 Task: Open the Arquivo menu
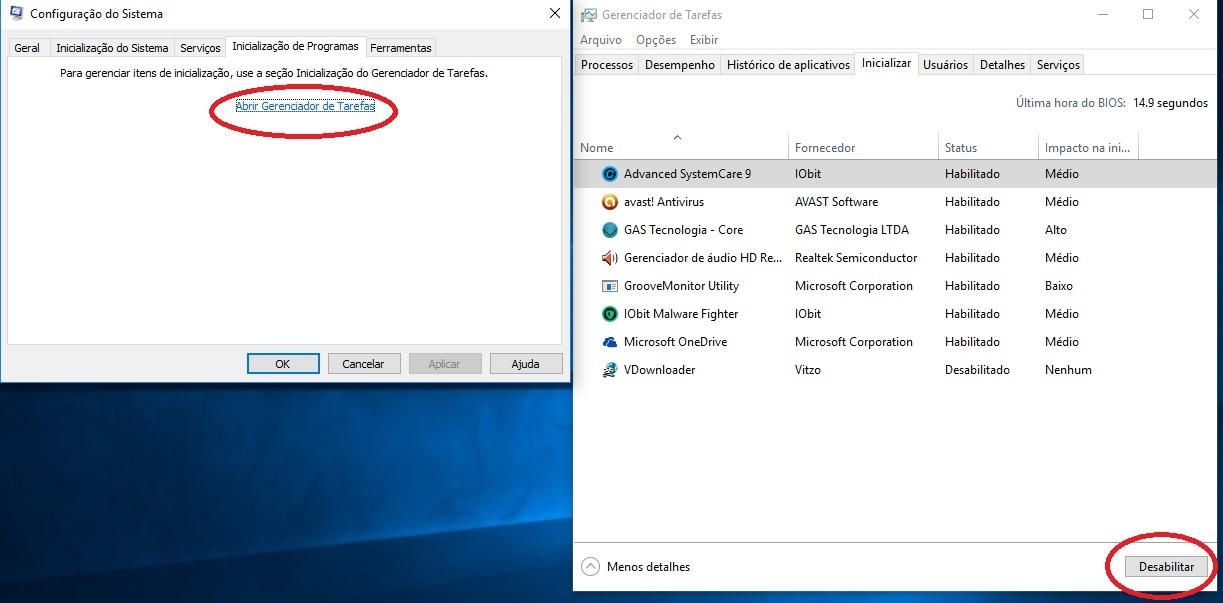click(601, 40)
